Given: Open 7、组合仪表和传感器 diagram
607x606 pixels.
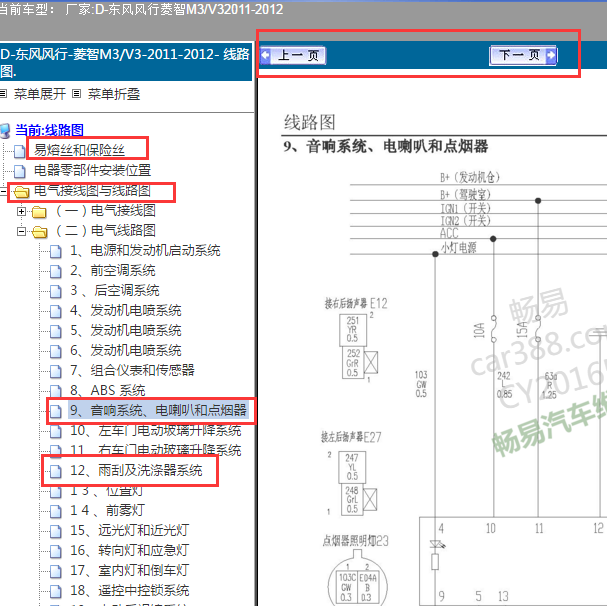Looking at the screenshot, I should [x=132, y=371].
